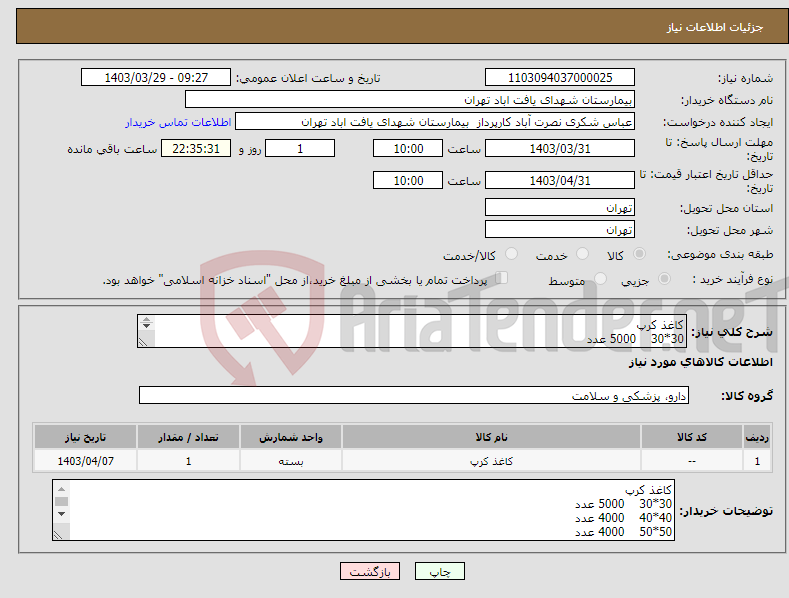Click the بازگشت (back) button
The image size is (789, 598).
point(370,571)
